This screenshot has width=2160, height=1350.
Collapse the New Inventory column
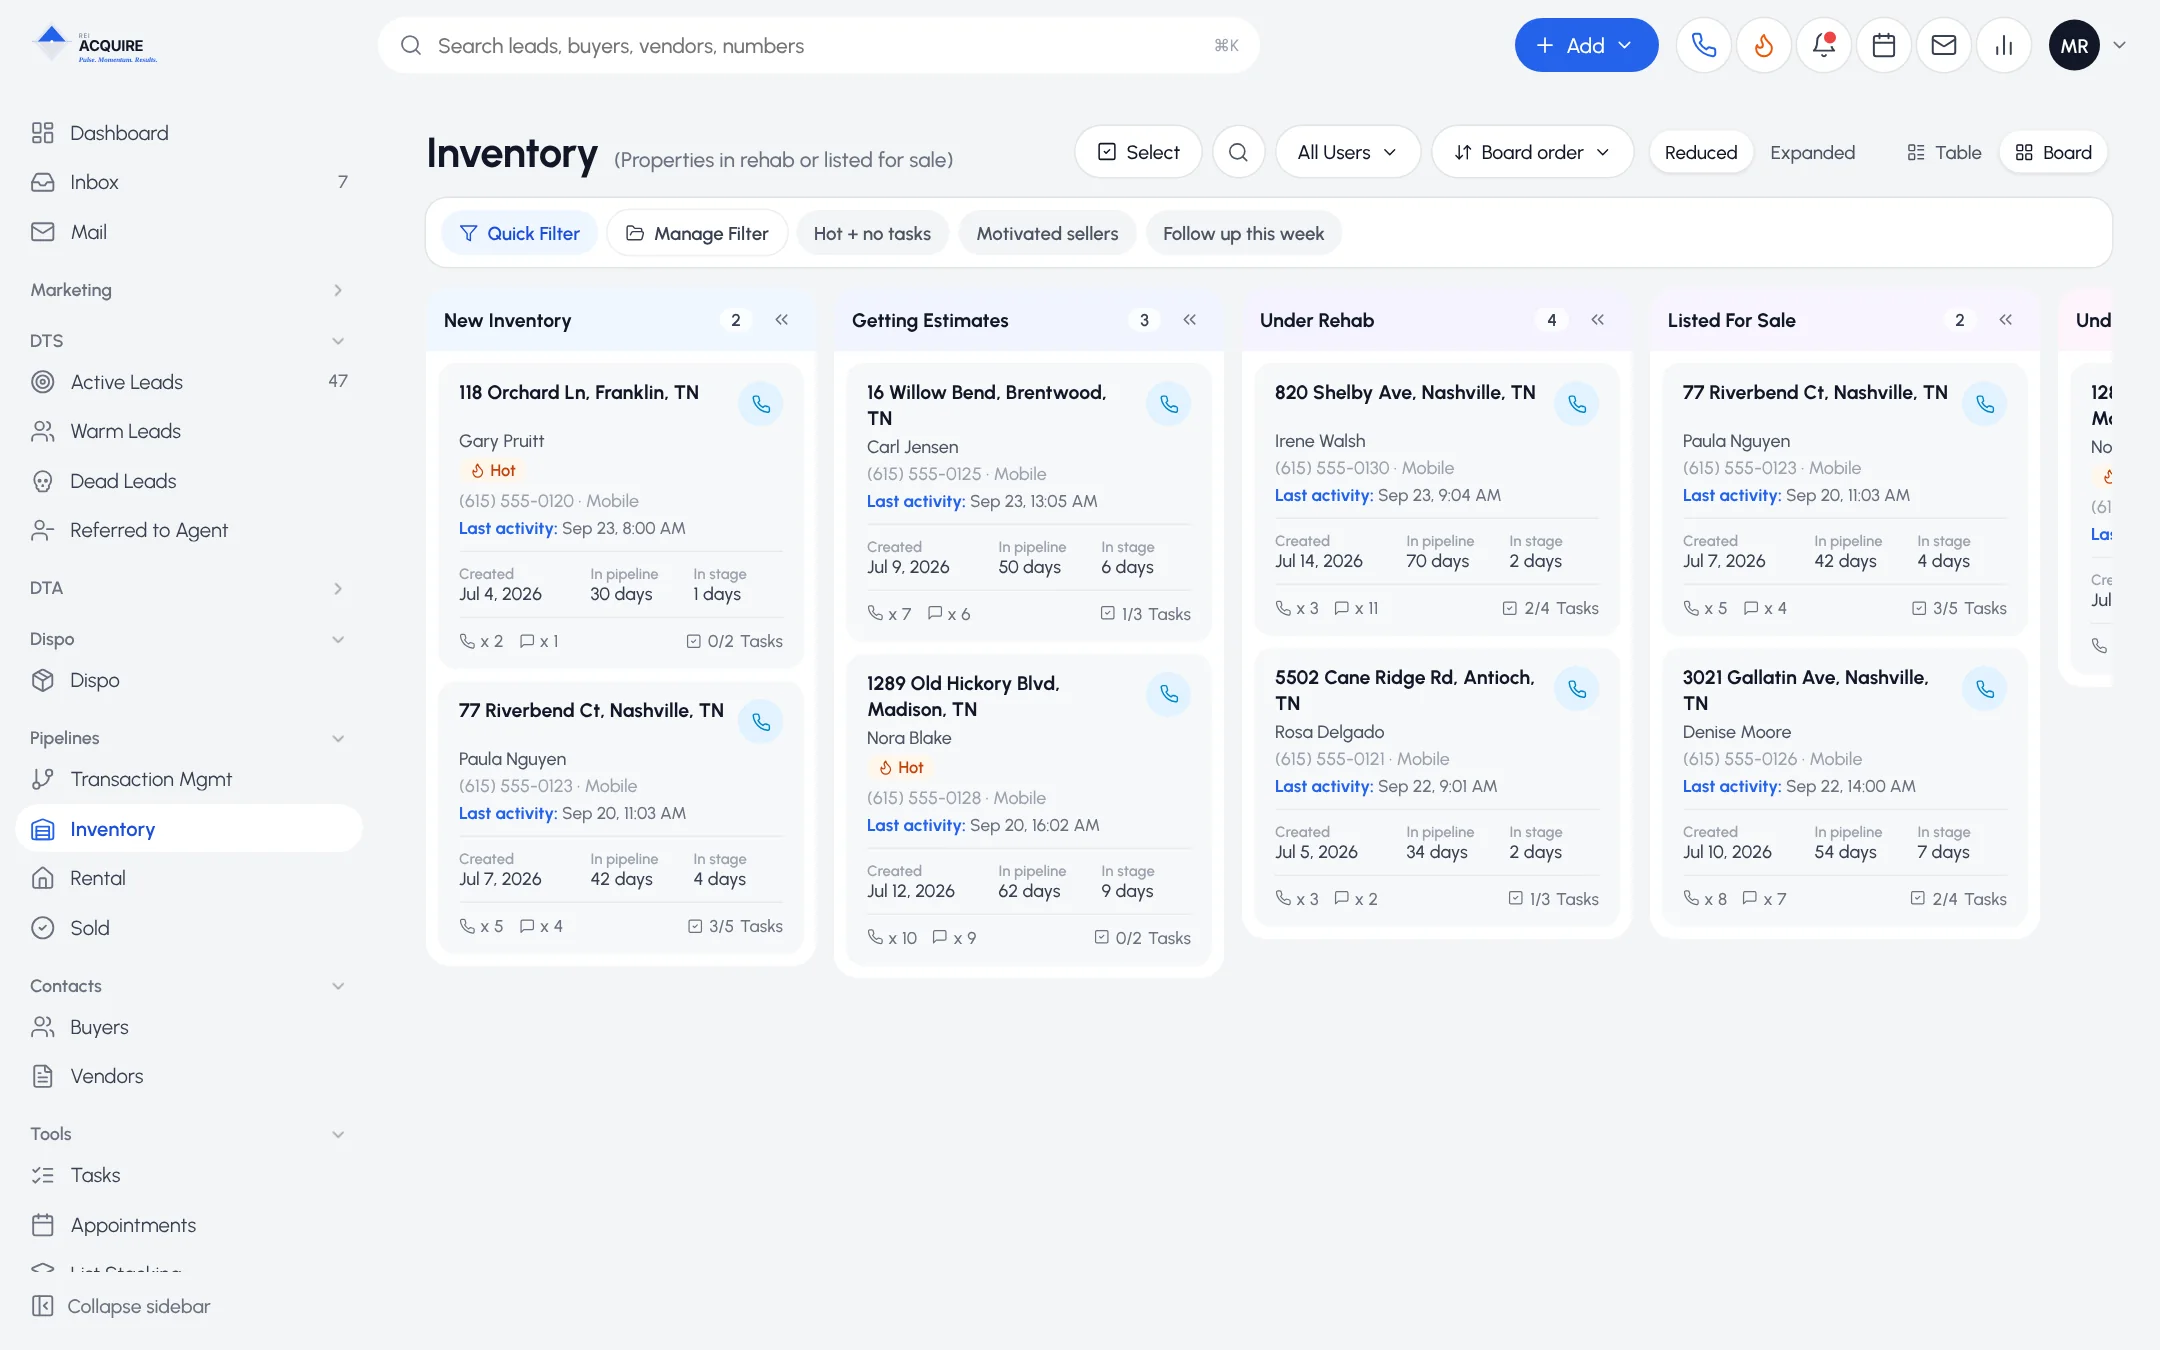782,320
